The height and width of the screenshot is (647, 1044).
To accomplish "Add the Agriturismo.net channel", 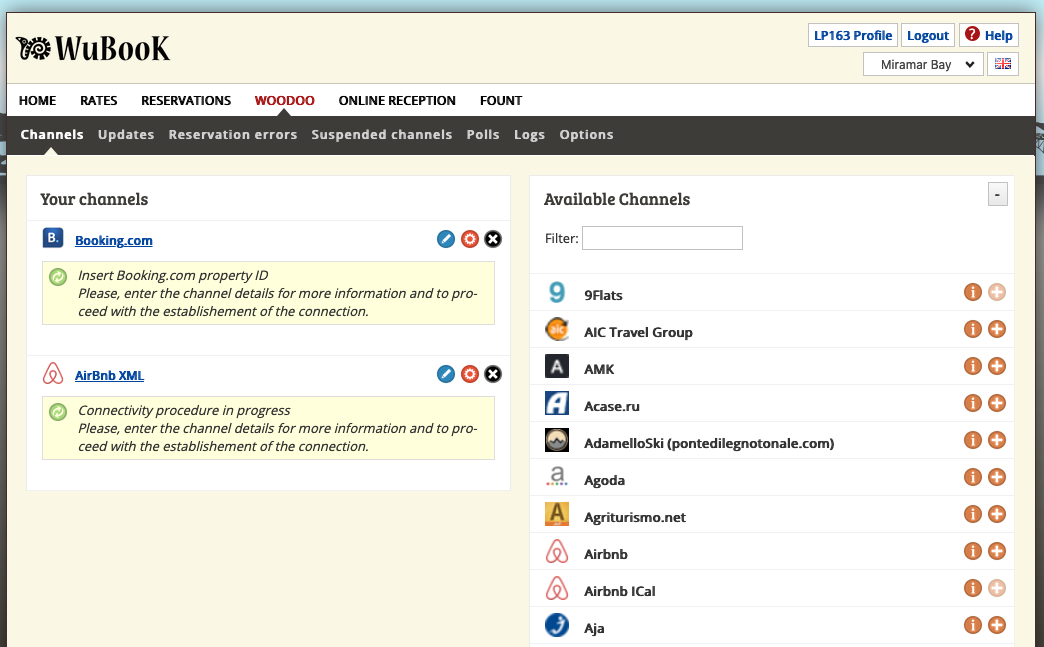I will click(997, 514).
